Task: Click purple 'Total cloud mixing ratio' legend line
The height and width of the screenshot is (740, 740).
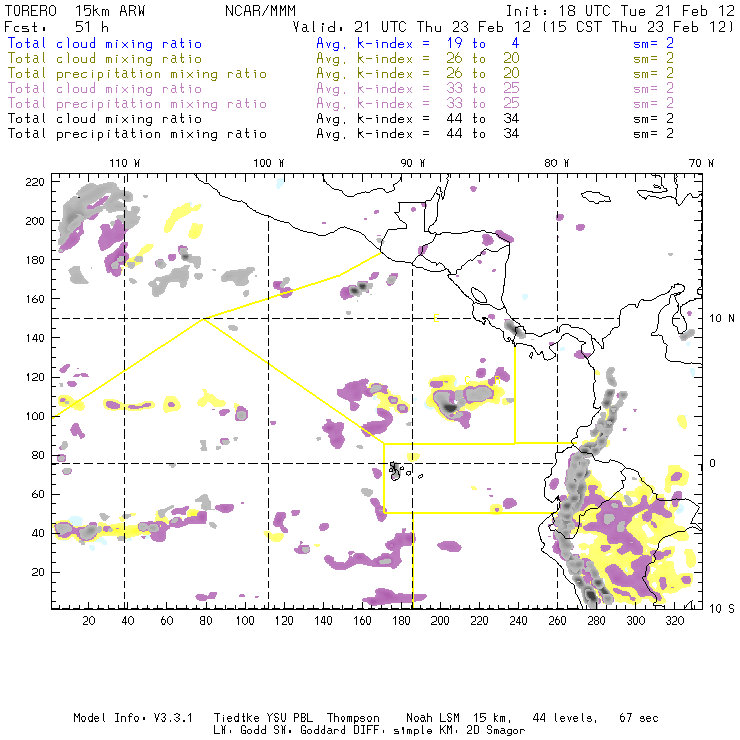Action: (105, 89)
